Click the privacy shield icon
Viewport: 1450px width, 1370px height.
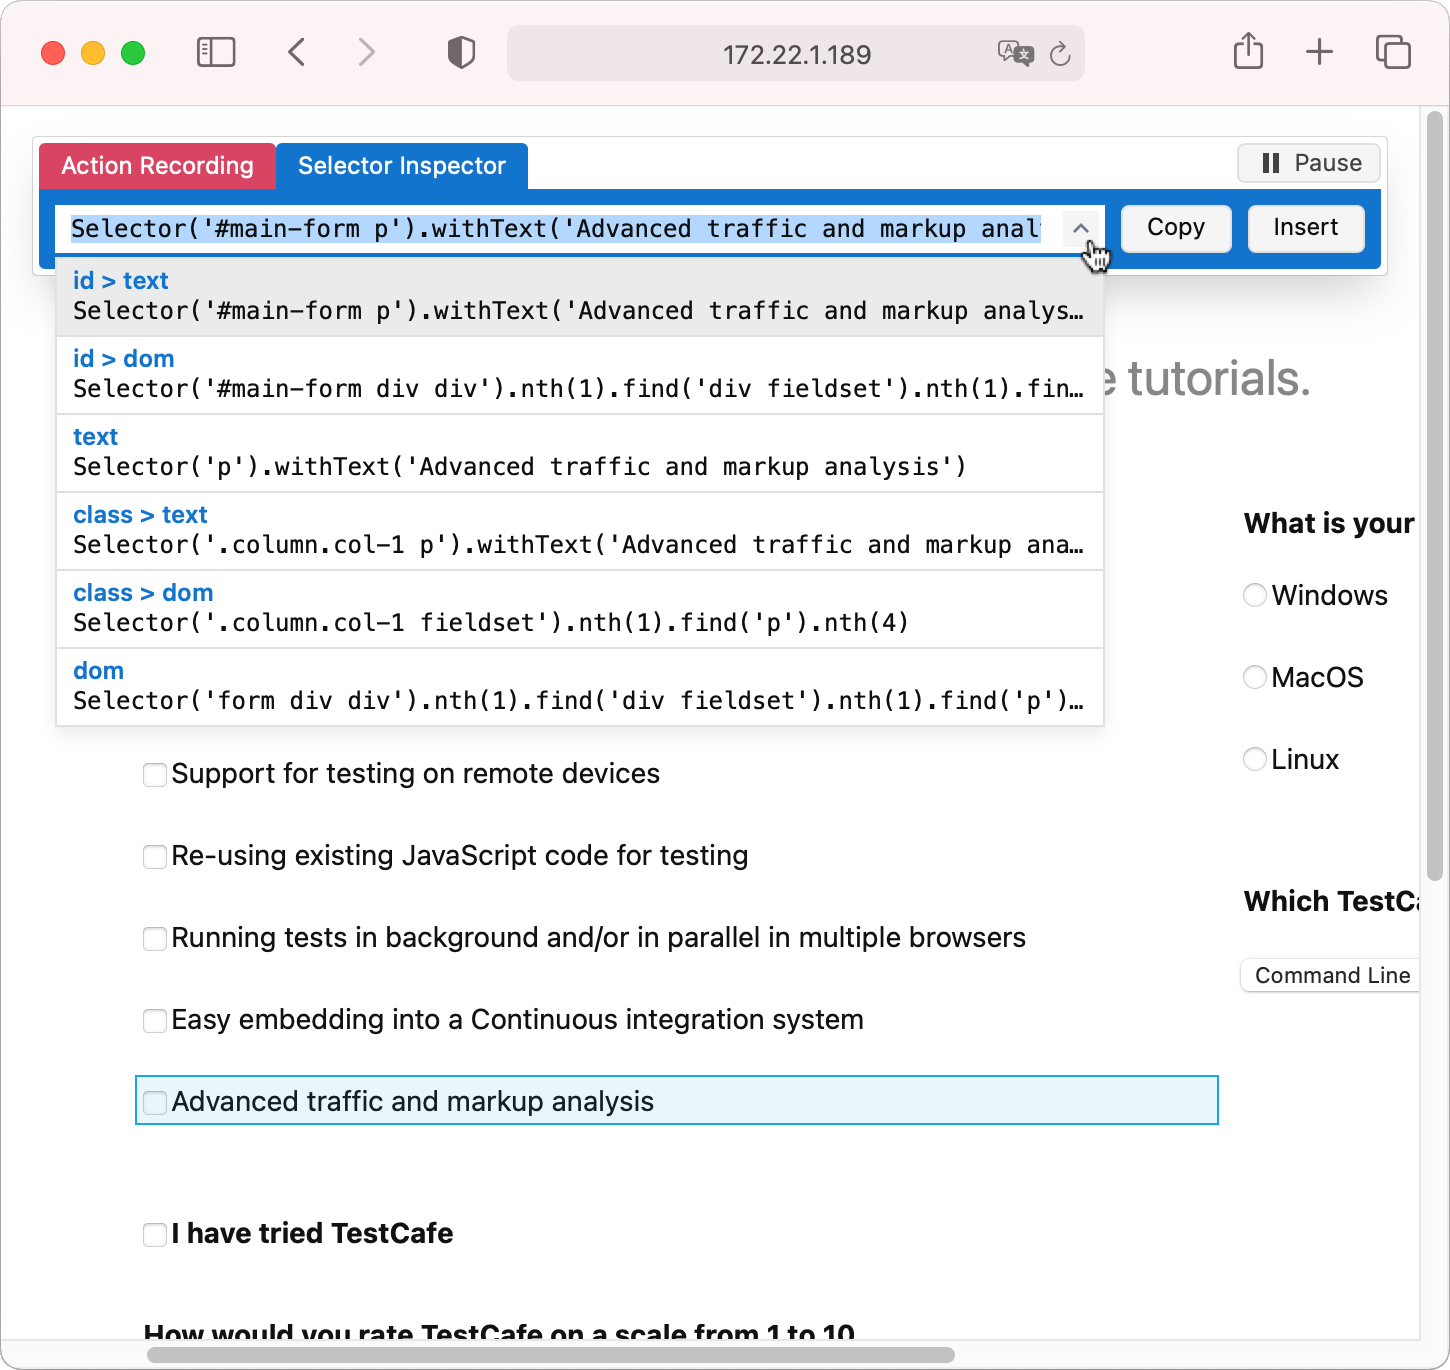coord(461,52)
